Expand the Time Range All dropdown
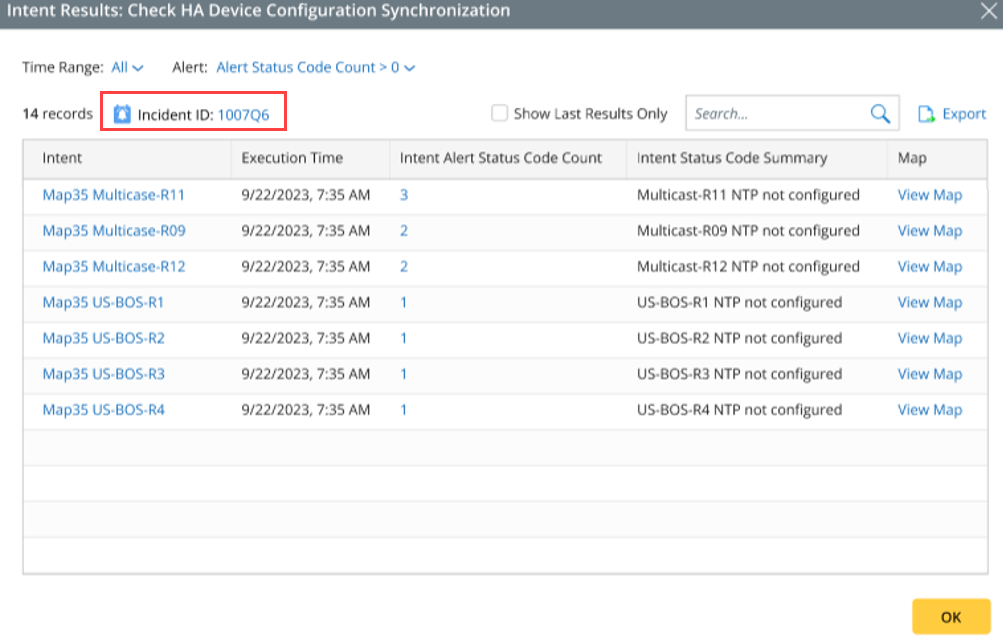Viewport: 1003px width, 641px height. click(x=127, y=68)
